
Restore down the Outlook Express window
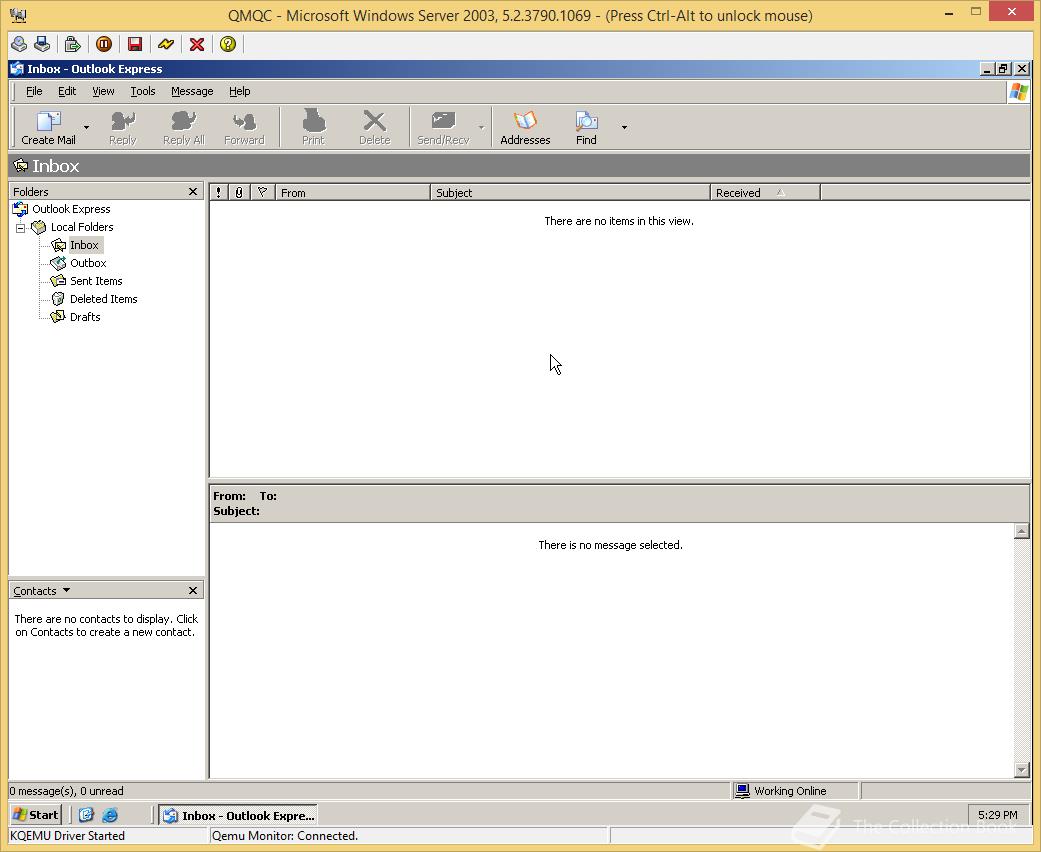(x=1003, y=68)
